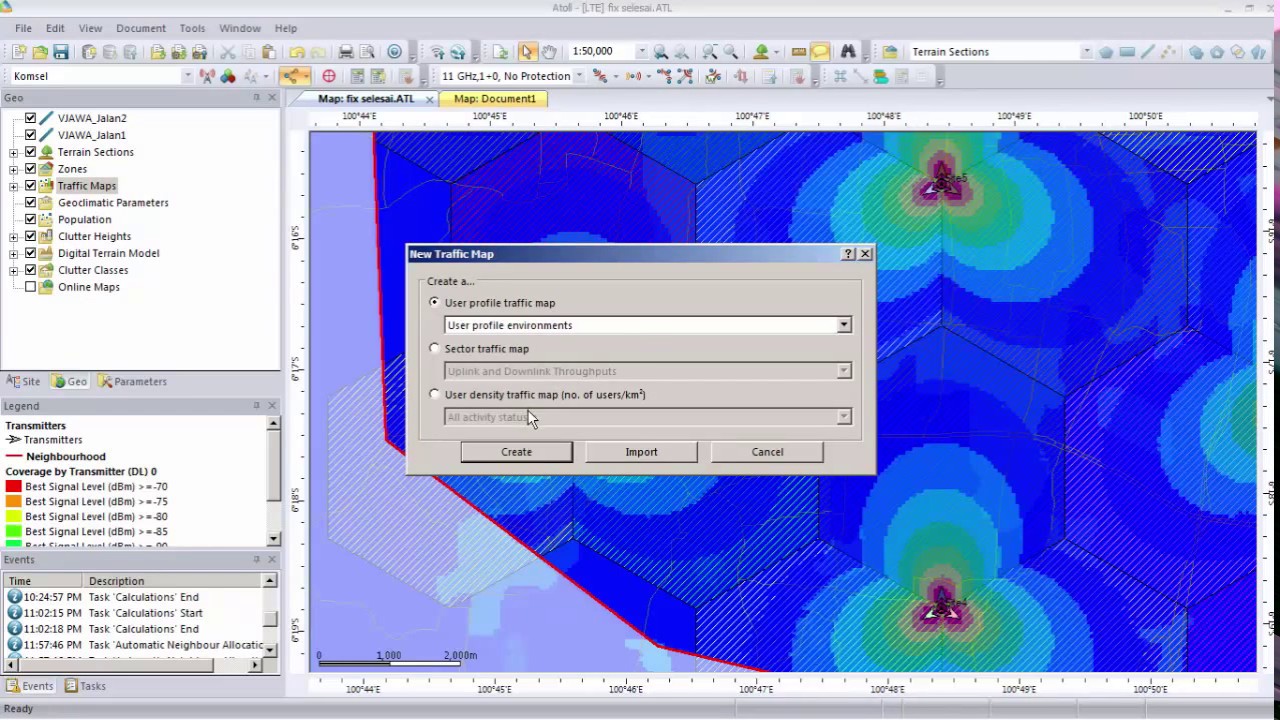Click the Create button
This screenshot has height=720, width=1280.
[517, 452]
